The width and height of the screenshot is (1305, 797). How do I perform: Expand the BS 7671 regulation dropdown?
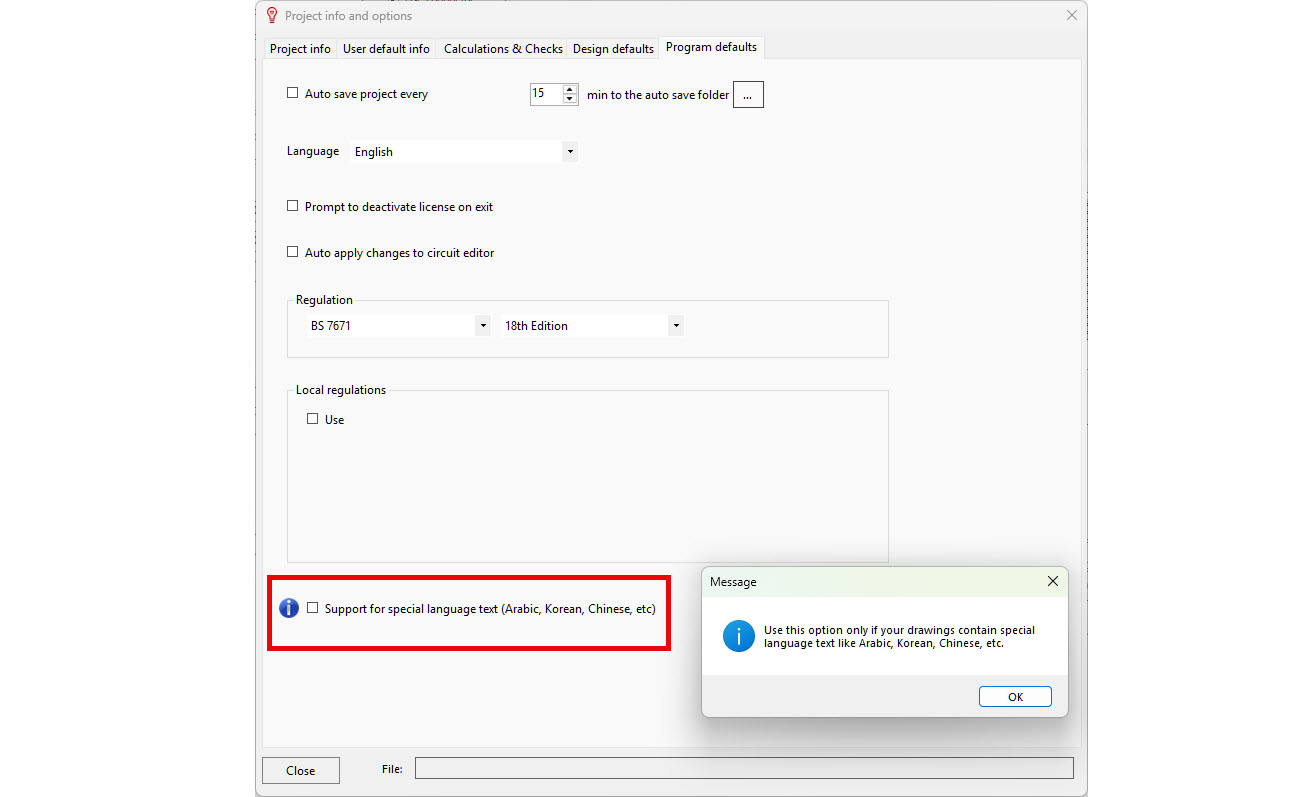pyautogui.click(x=483, y=326)
